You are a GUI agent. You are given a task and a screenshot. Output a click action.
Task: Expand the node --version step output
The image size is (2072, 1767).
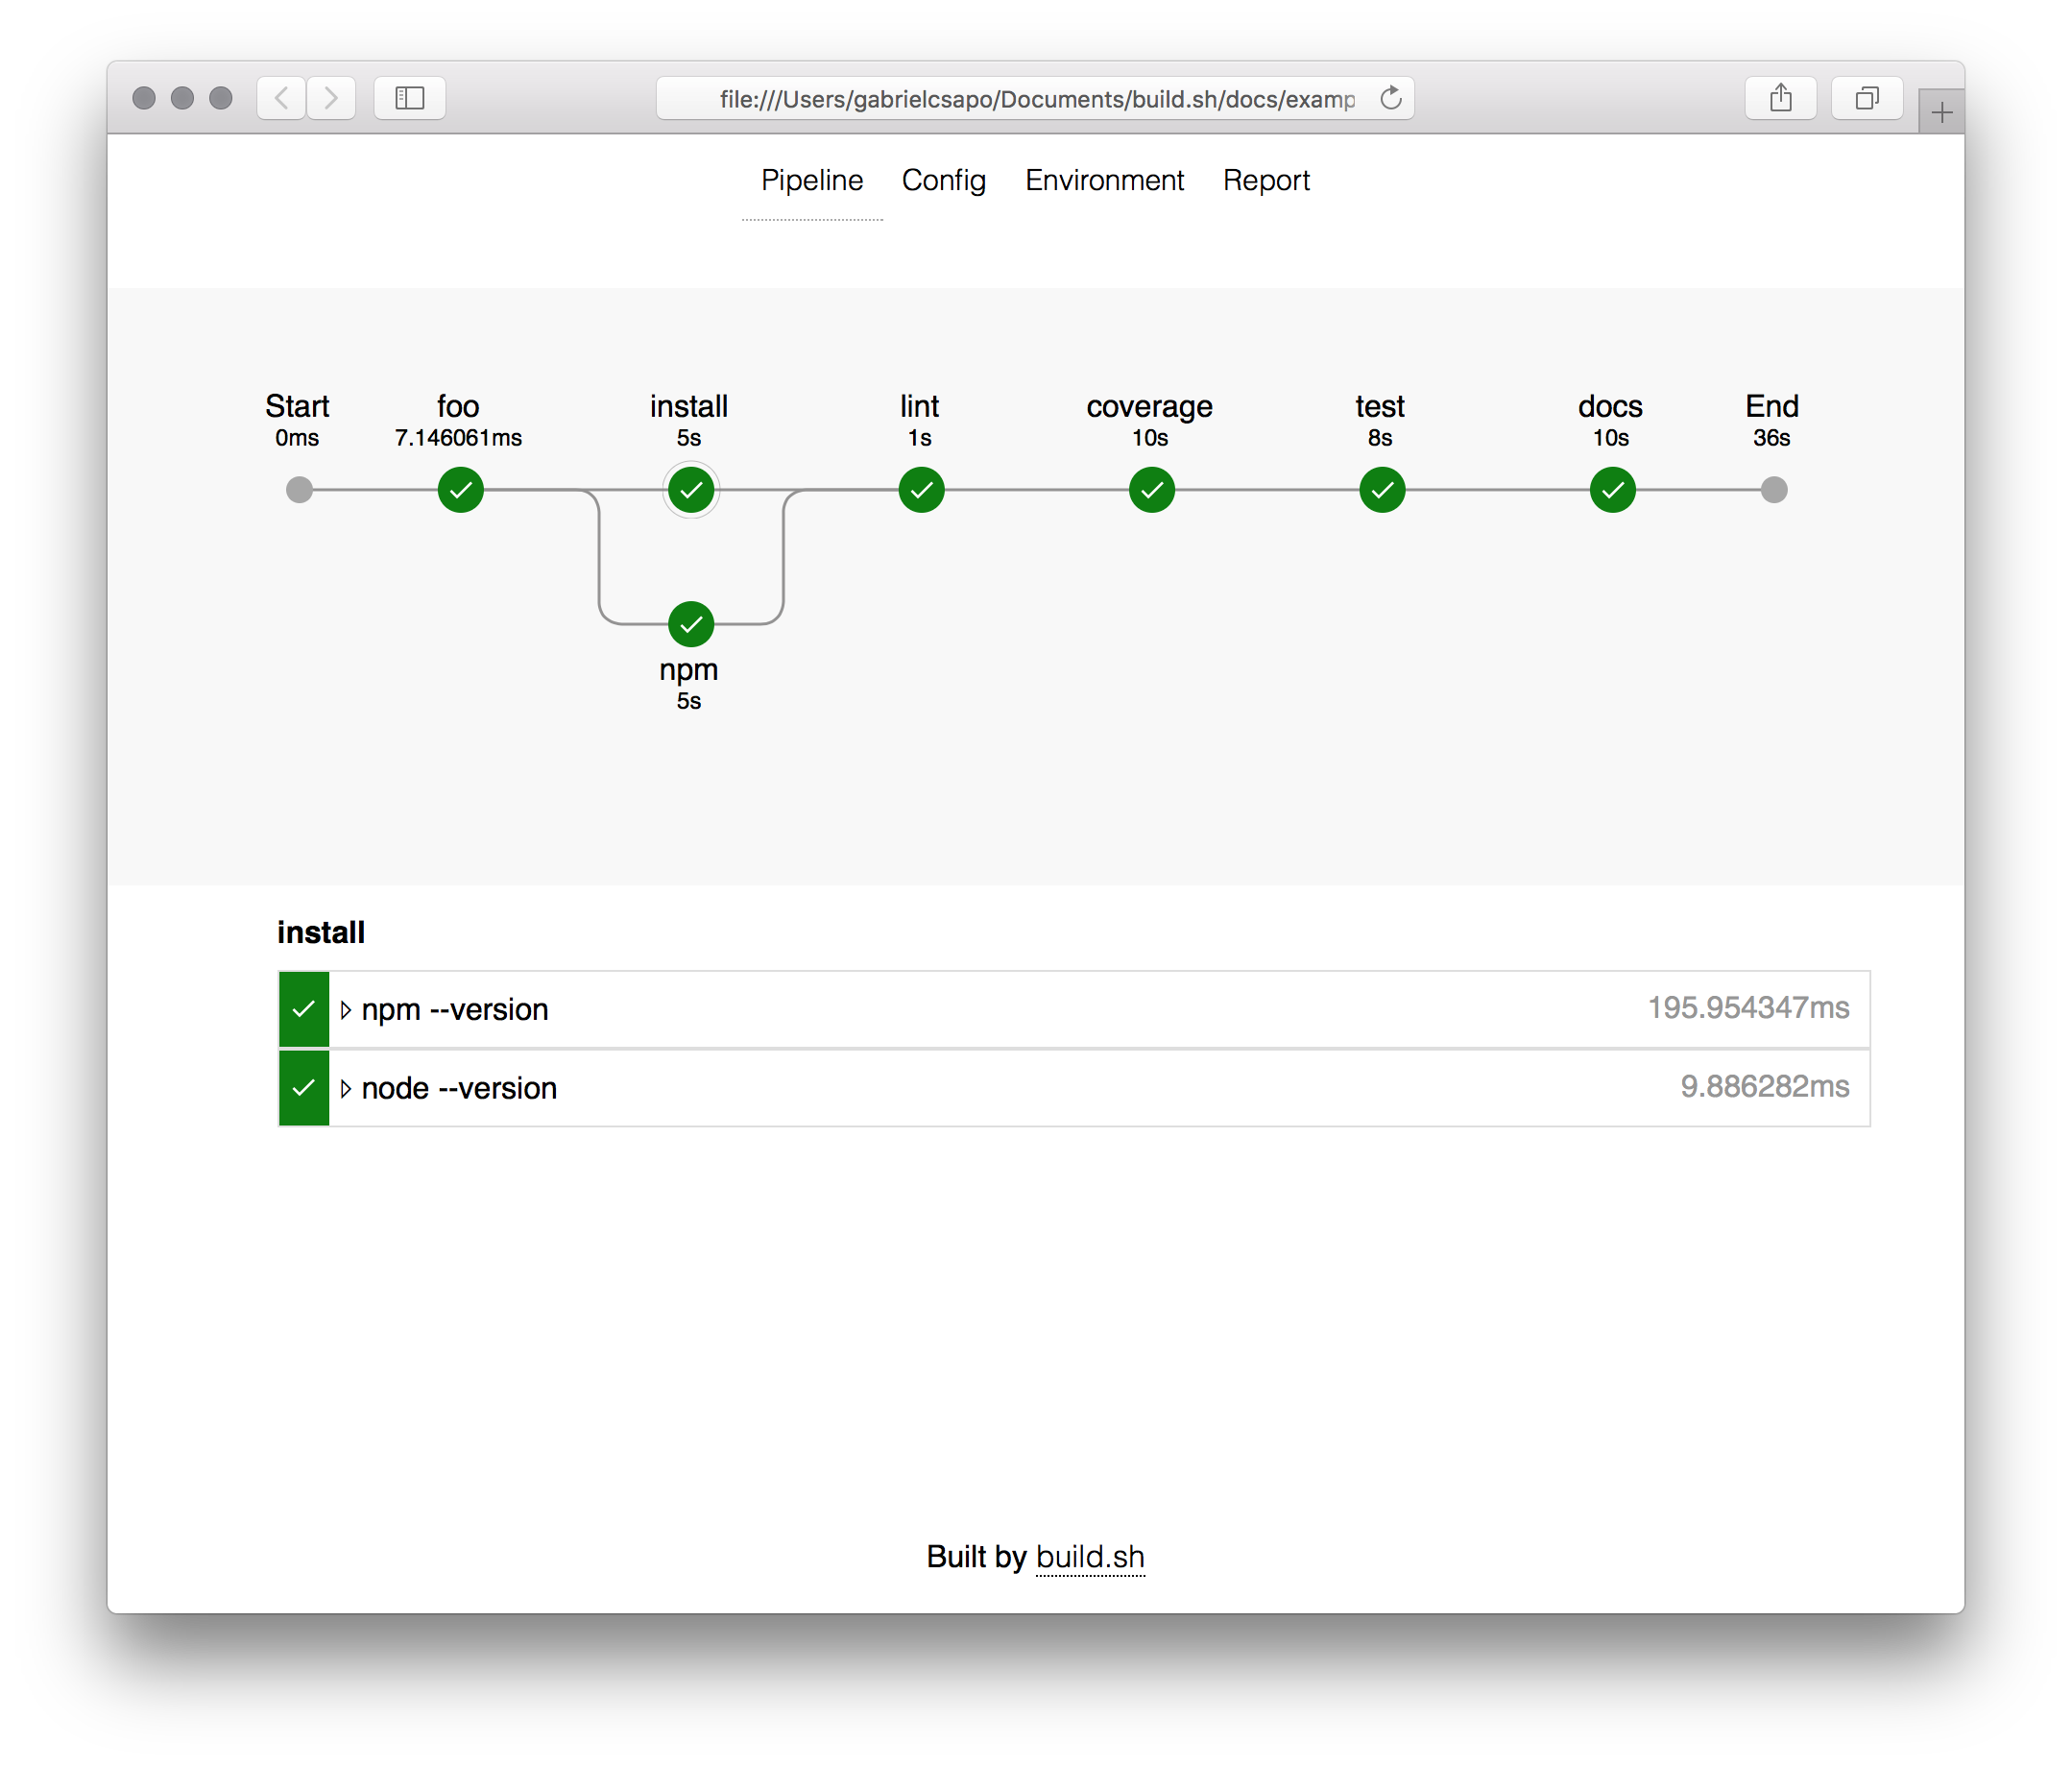tap(346, 1088)
